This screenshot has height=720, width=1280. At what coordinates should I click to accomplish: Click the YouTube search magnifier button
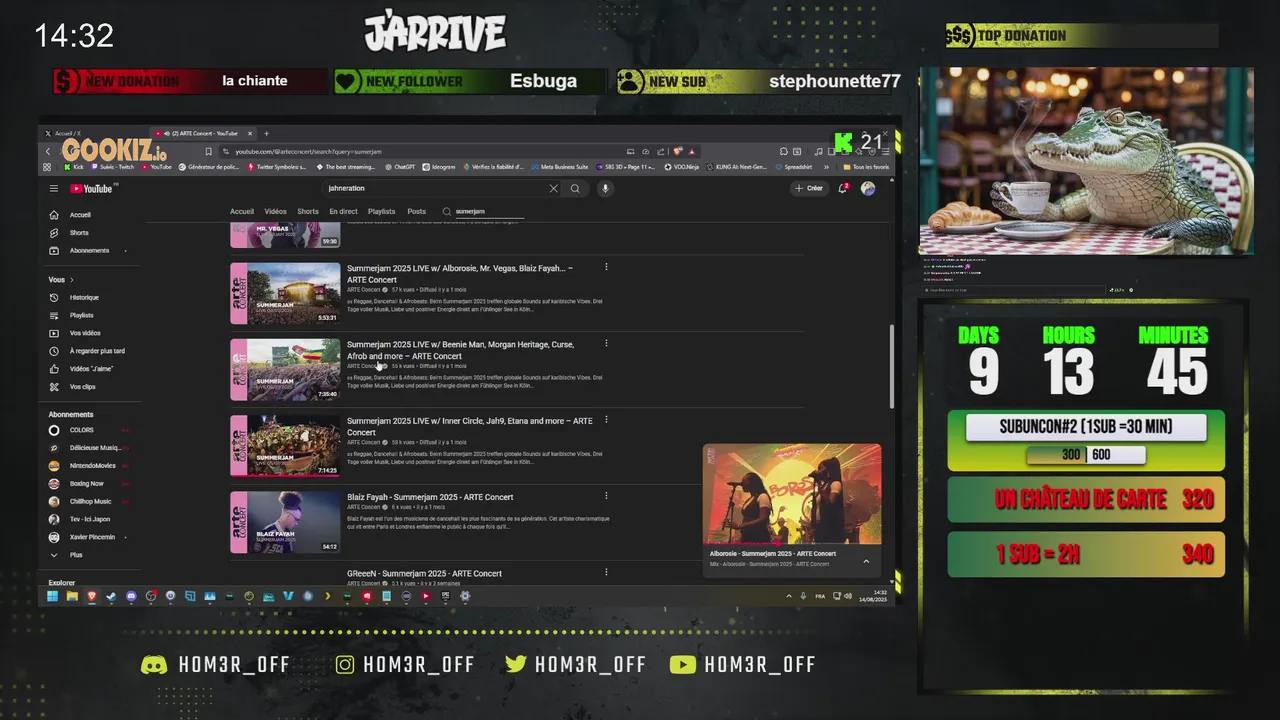(x=575, y=188)
